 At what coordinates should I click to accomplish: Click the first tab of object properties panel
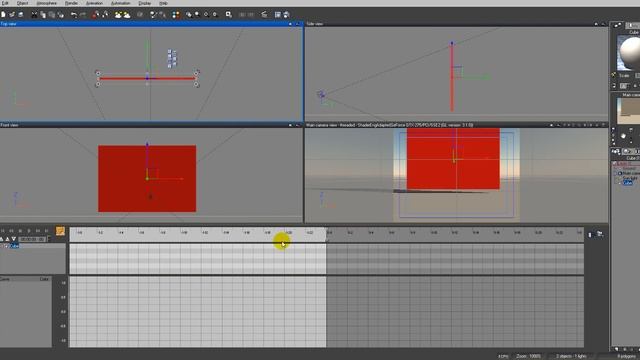[x=618, y=25]
